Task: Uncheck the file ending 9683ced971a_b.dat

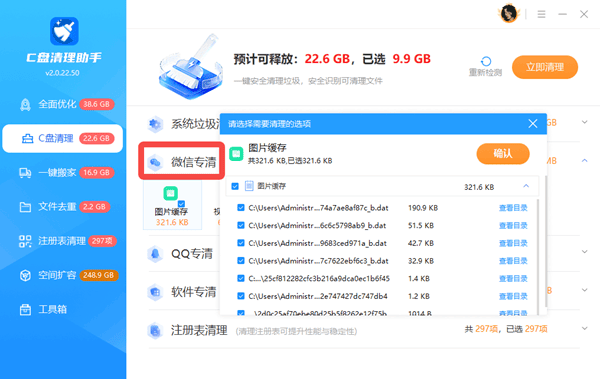Action: click(x=241, y=243)
